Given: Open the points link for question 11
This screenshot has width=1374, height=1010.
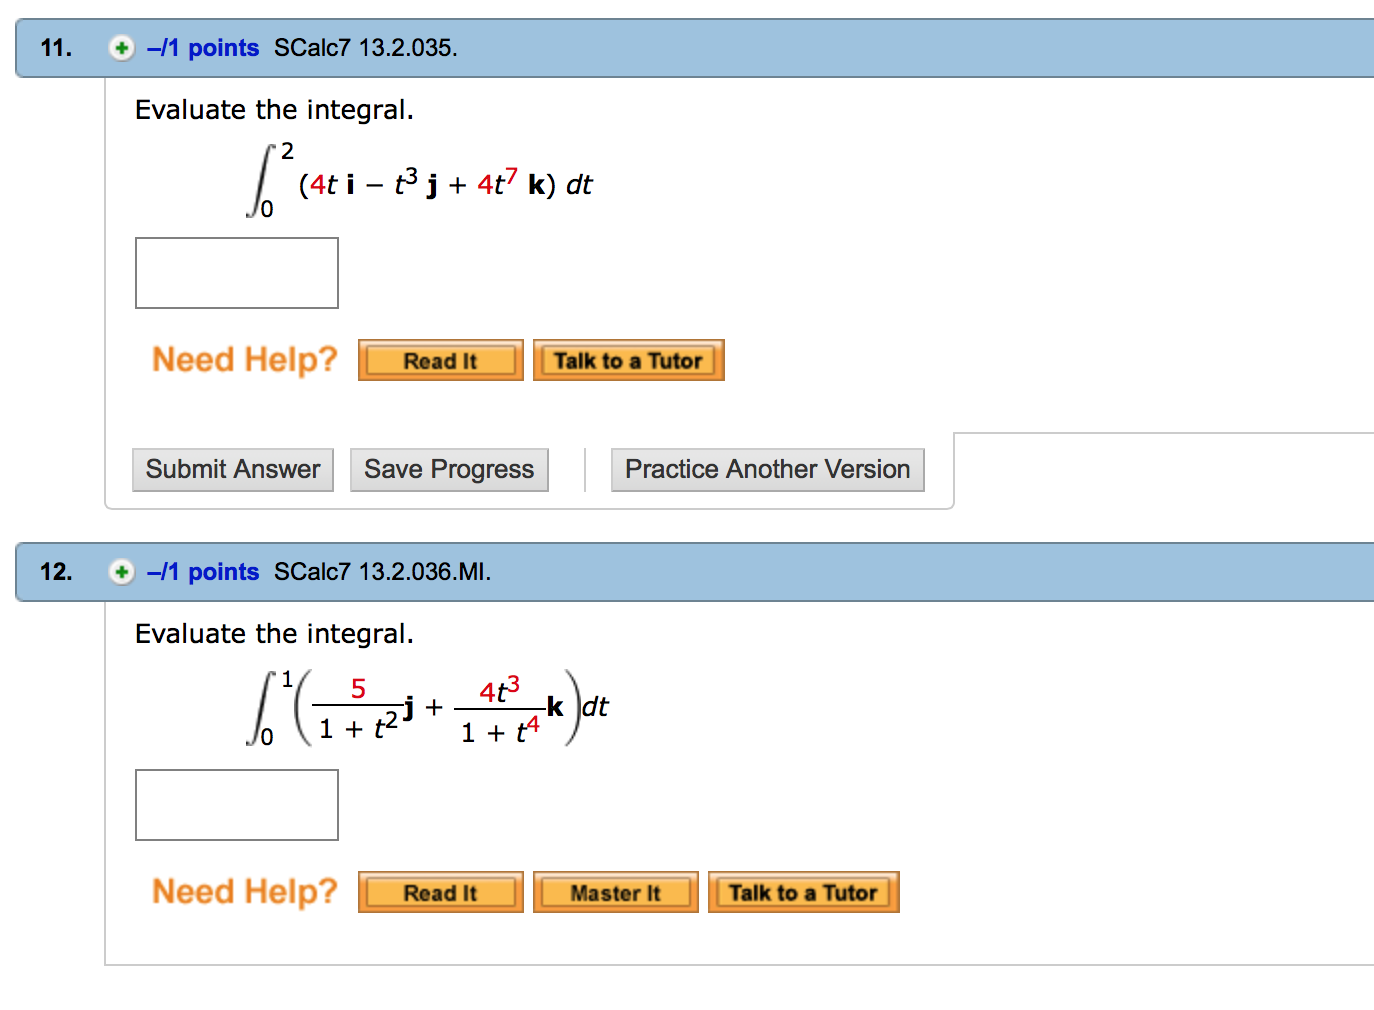Looking at the screenshot, I should tap(203, 48).
